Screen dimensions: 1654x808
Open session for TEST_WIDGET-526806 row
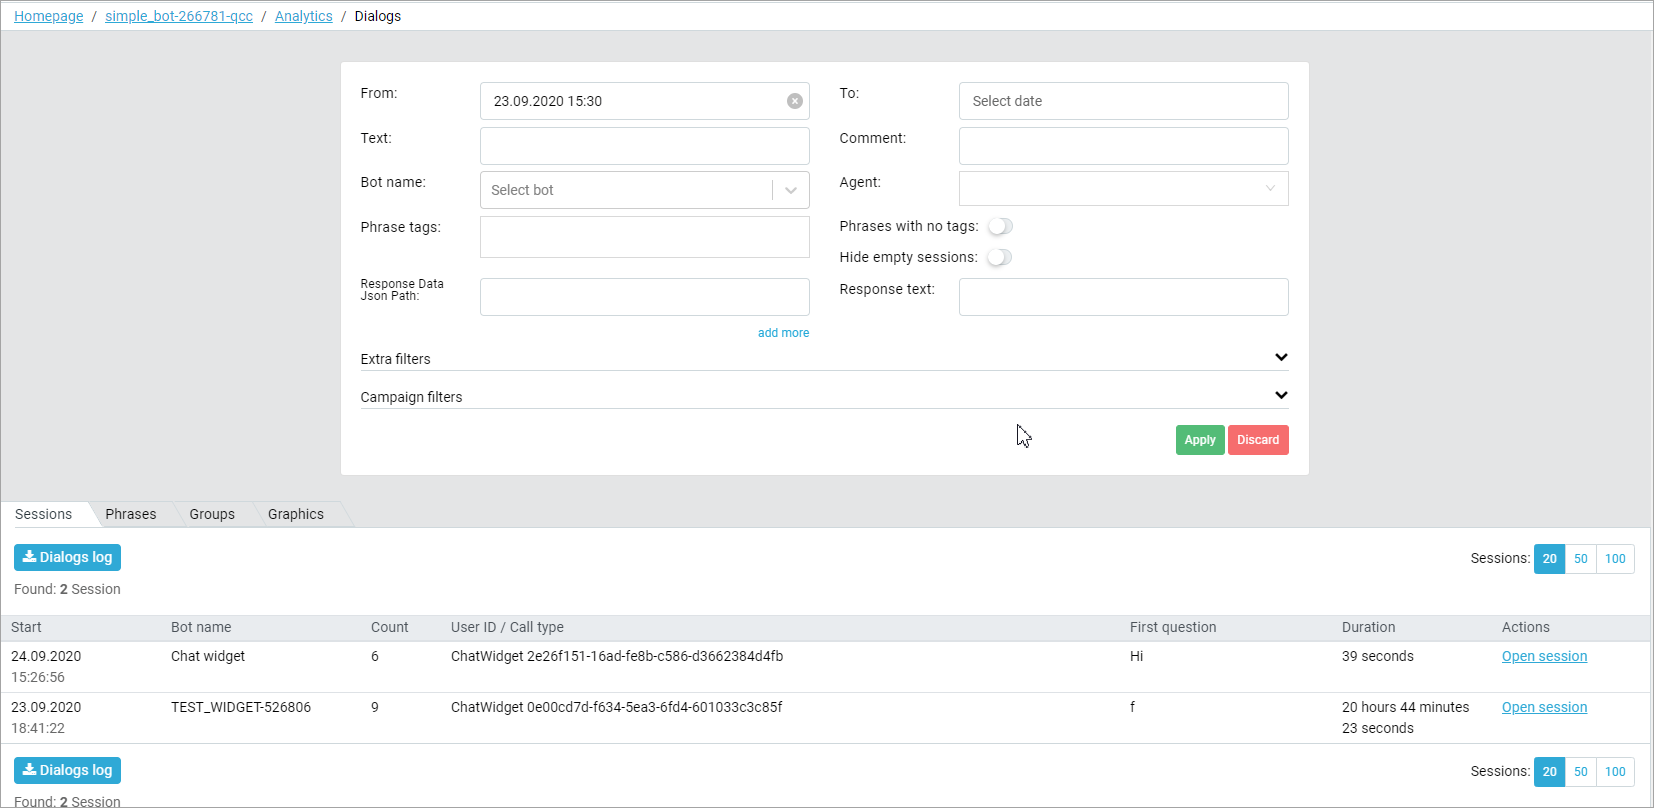click(x=1544, y=707)
